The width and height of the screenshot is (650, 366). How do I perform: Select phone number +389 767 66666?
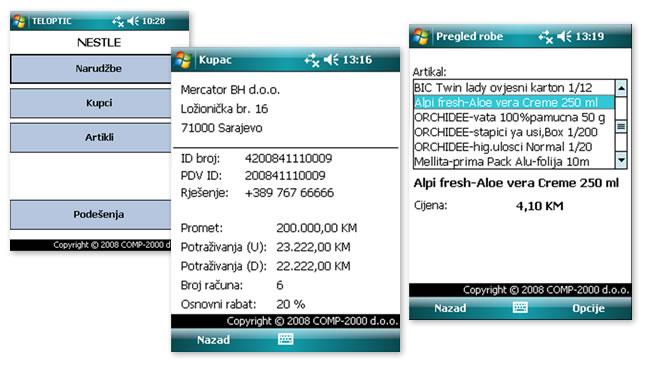[x=289, y=193]
